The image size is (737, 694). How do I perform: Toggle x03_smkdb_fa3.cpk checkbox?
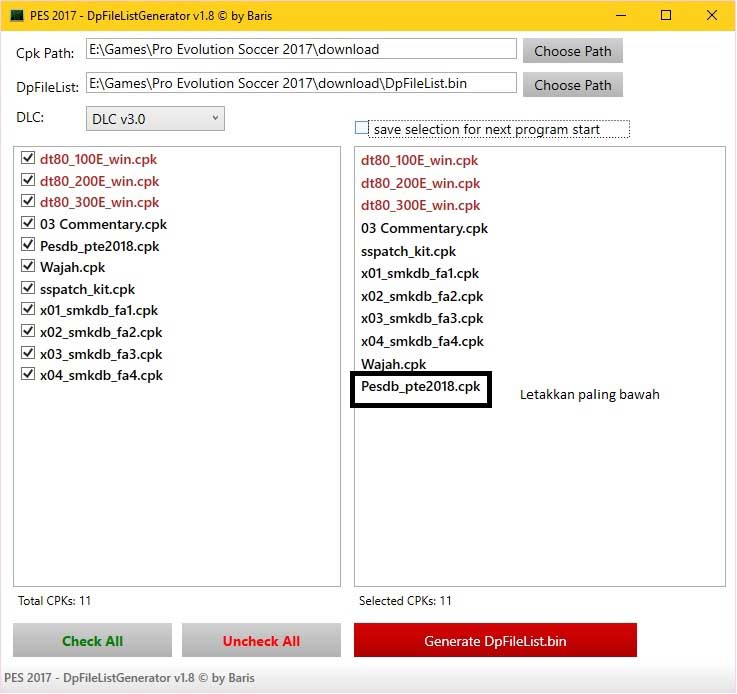click(x=28, y=352)
